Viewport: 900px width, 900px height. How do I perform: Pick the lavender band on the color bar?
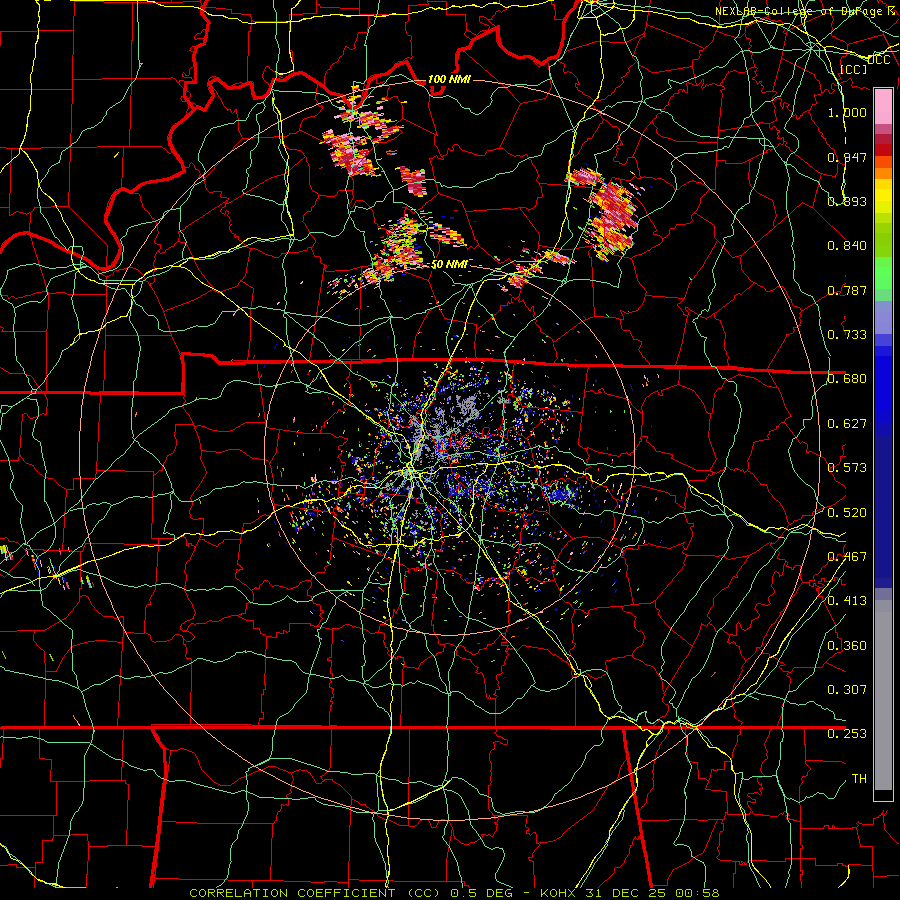pos(883,317)
